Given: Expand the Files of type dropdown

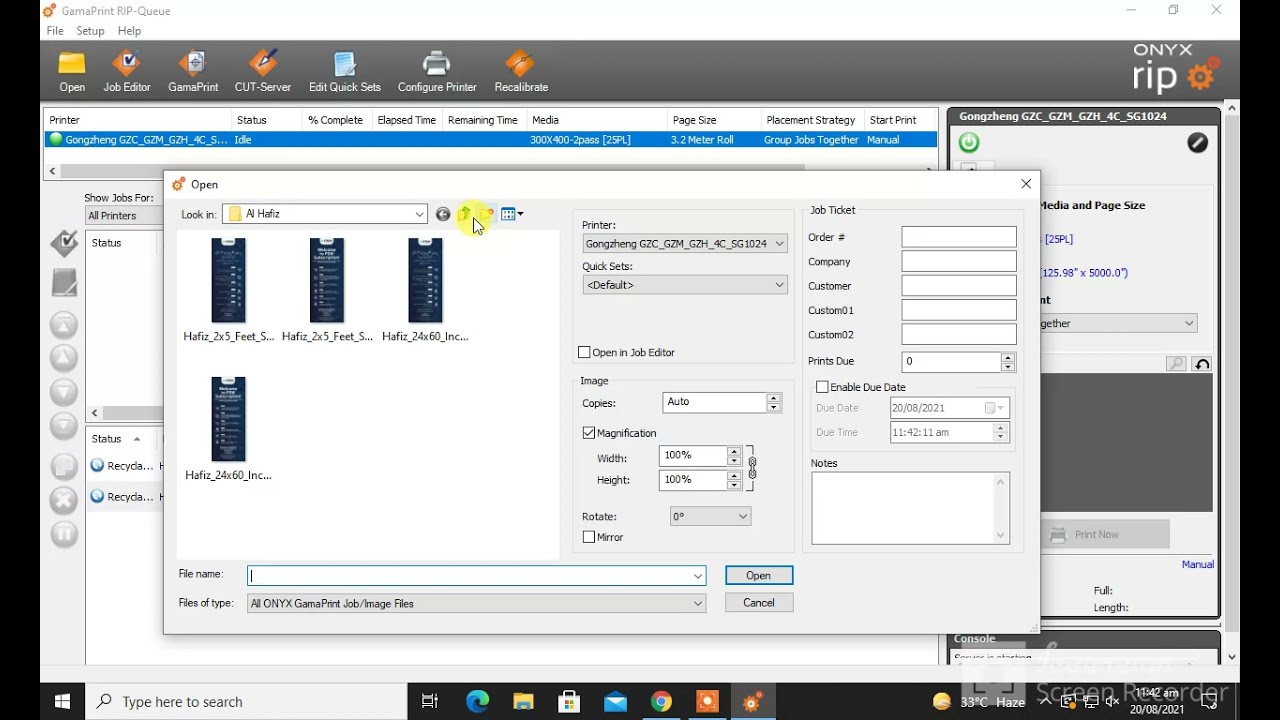Looking at the screenshot, I should (698, 603).
